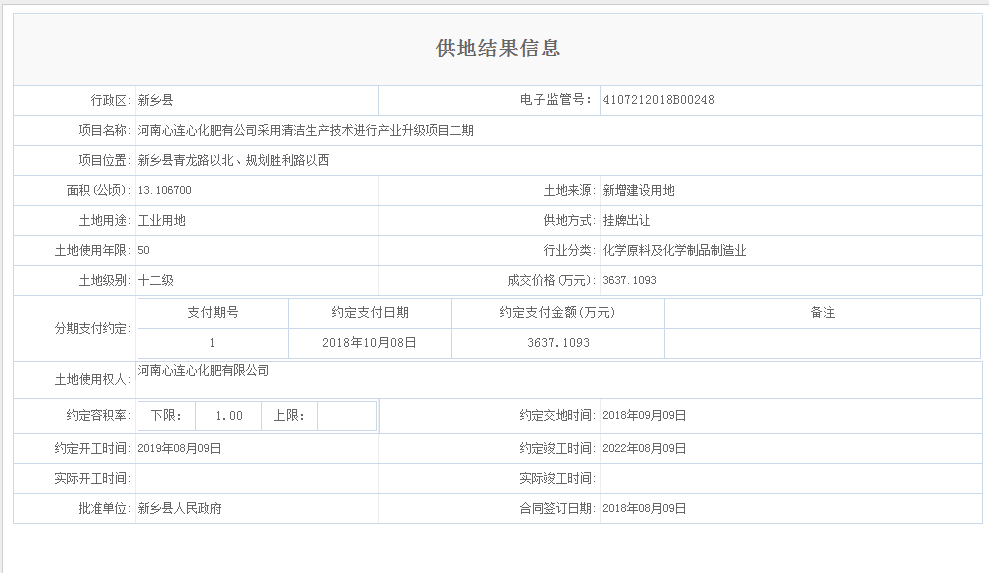Click the page title 供地结果信息
The width and height of the screenshot is (989, 573).
click(x=498, y=48)
